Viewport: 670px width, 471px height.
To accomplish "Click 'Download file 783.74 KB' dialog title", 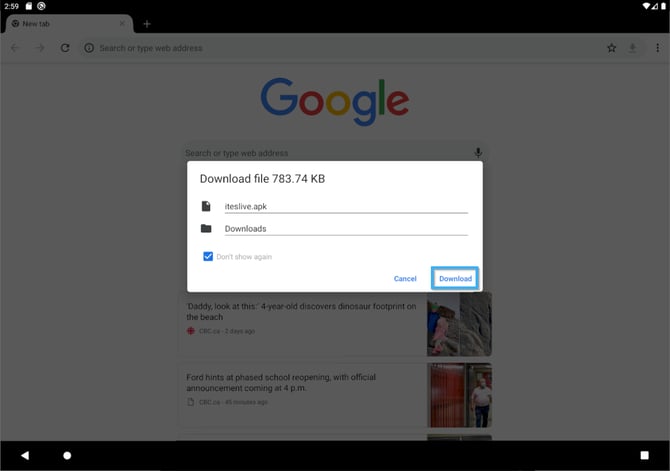I will 262,179.
